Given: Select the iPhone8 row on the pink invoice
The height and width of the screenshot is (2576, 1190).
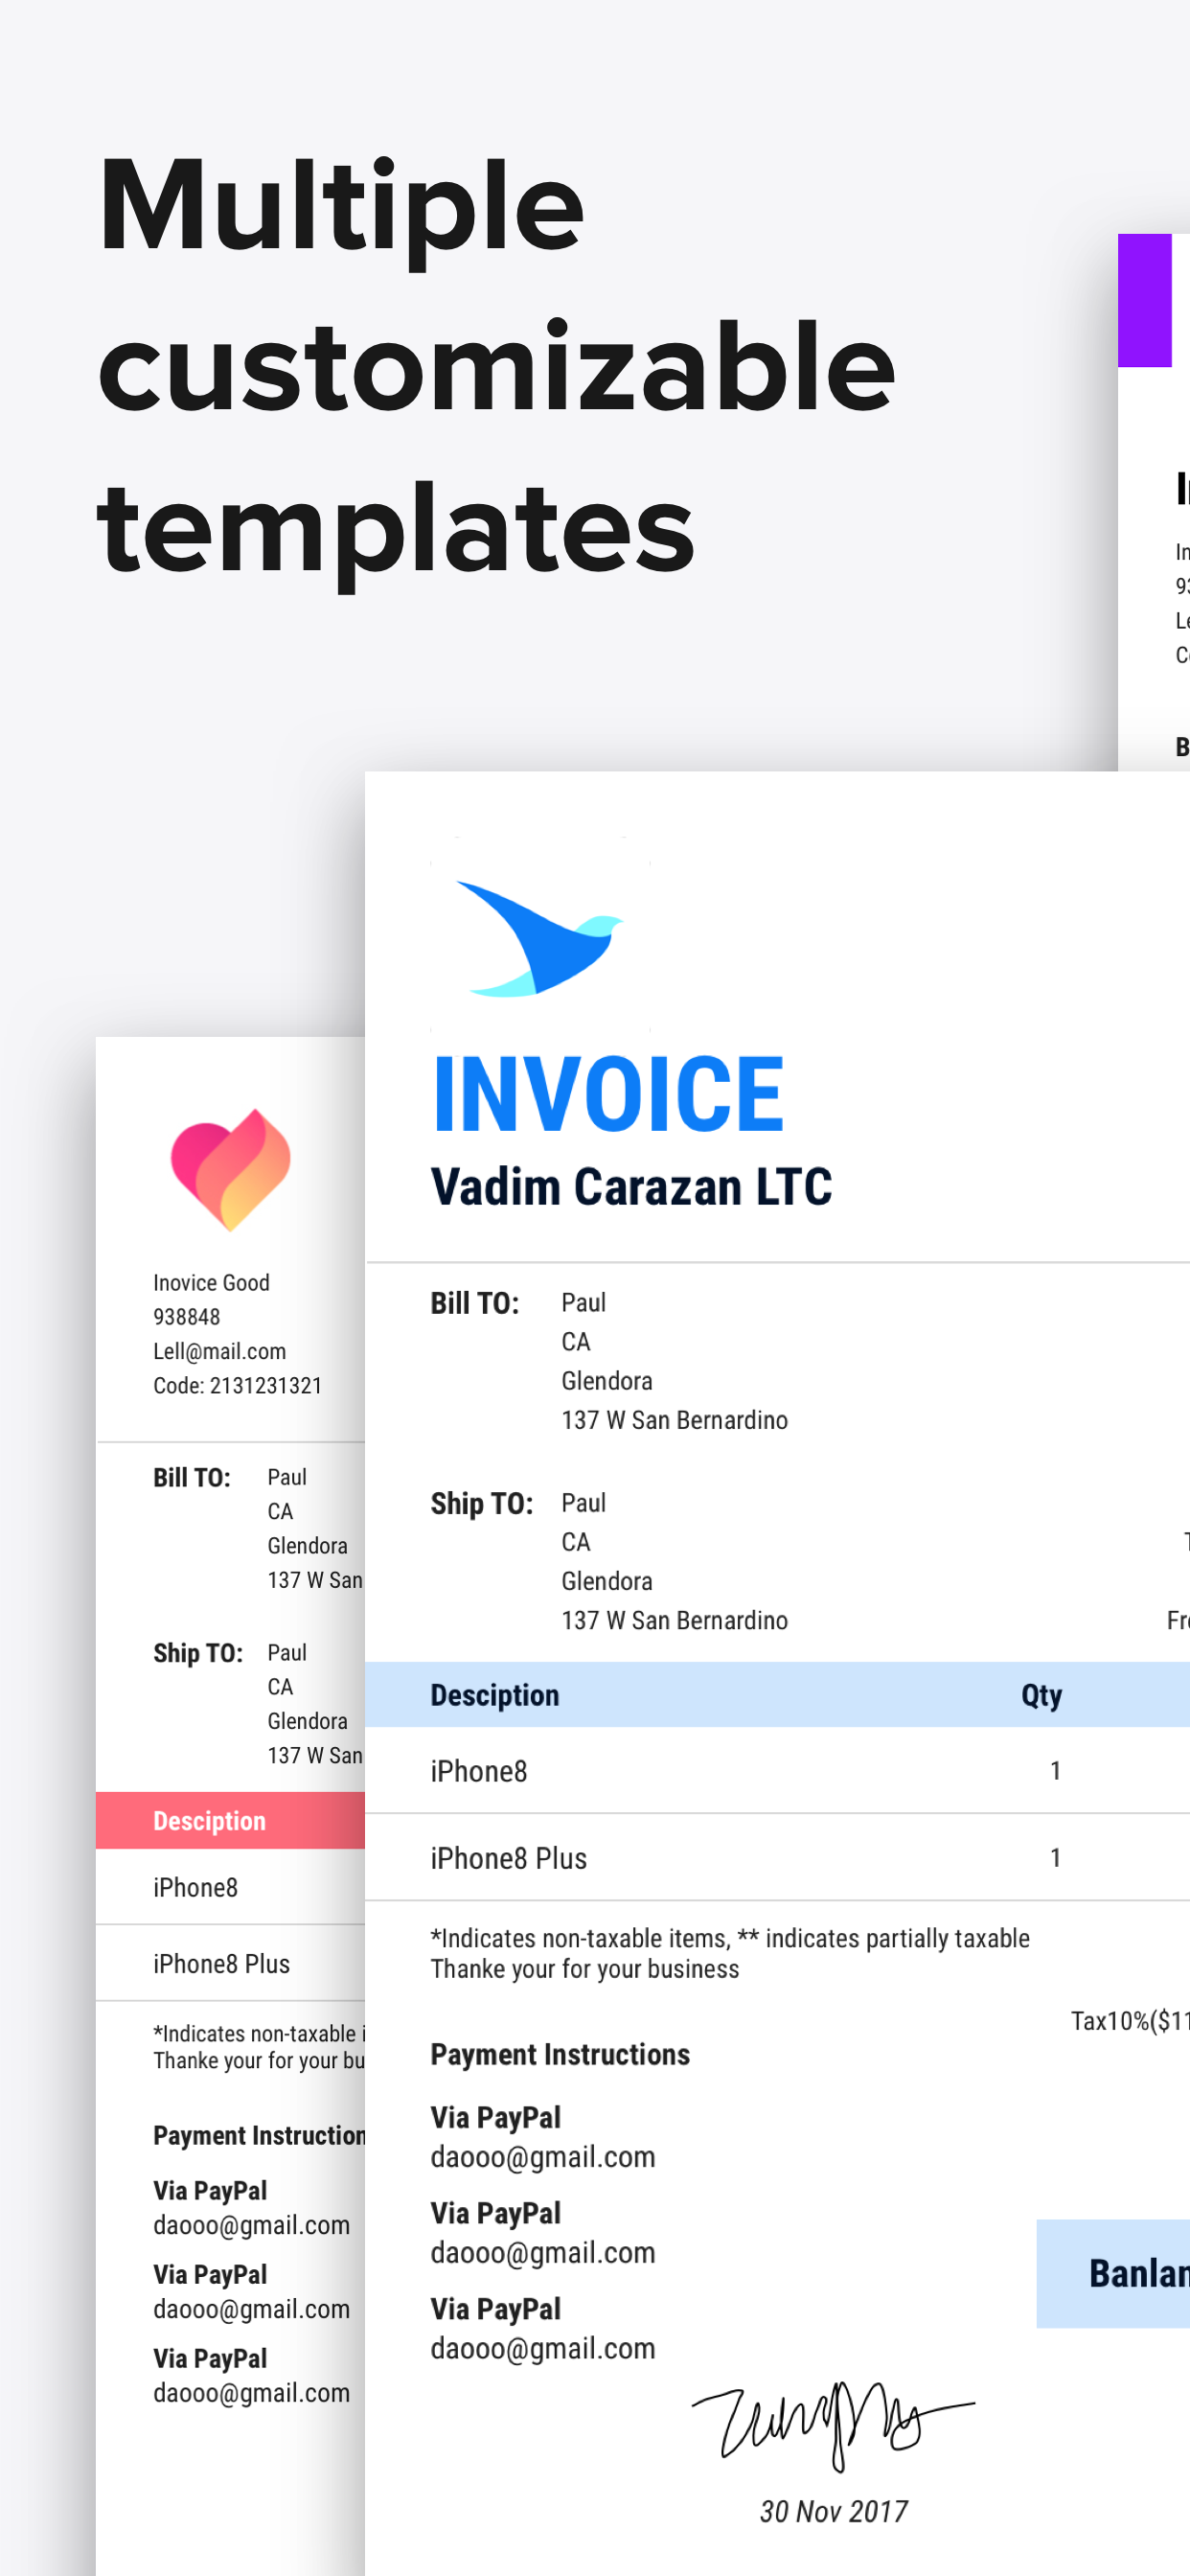Looking at the screenshot, I should [x=231, y=1887].
